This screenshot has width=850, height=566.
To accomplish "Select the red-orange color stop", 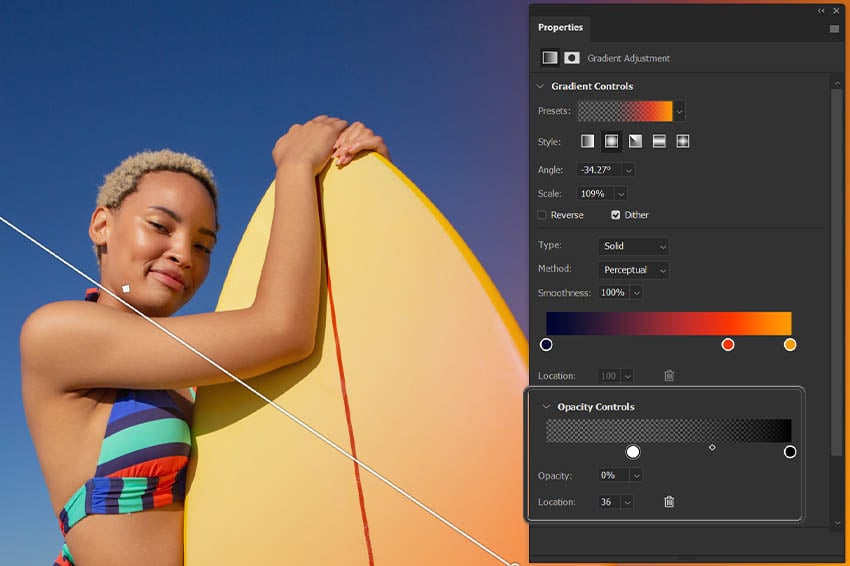I will click(728, 344).
